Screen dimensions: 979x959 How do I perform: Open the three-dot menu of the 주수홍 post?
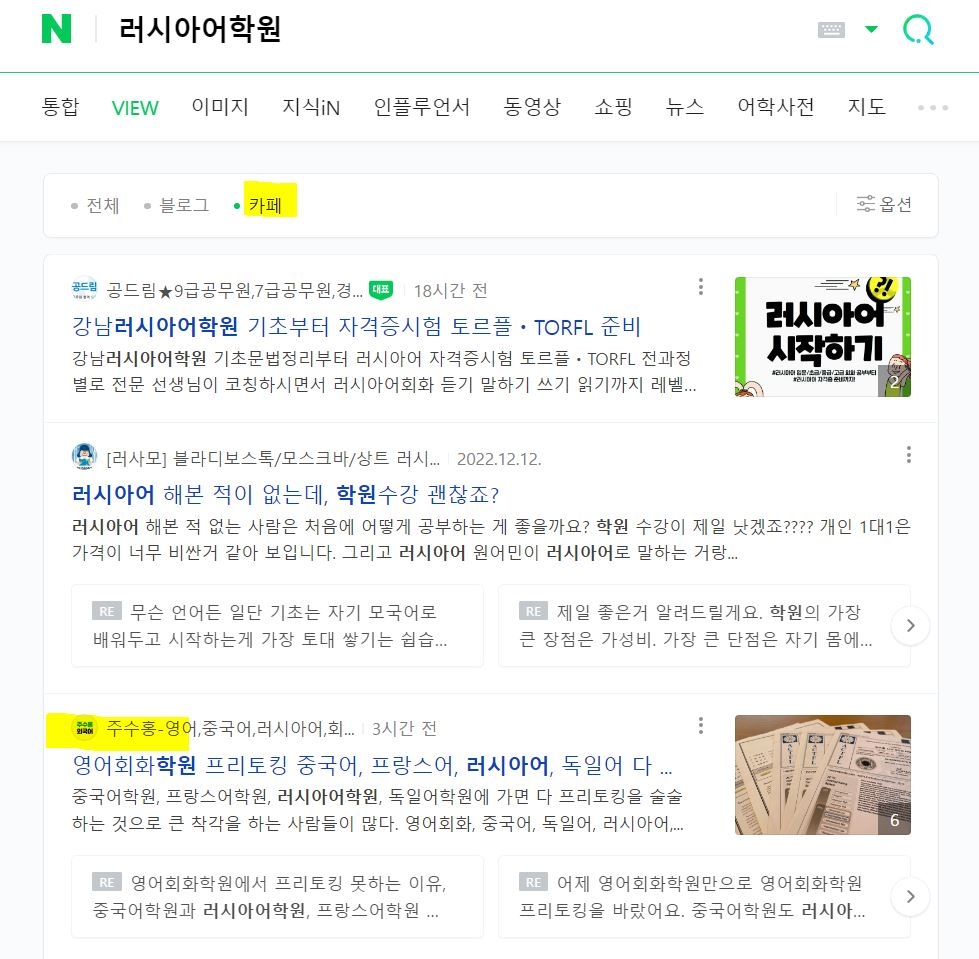click(x=701, y=725)
